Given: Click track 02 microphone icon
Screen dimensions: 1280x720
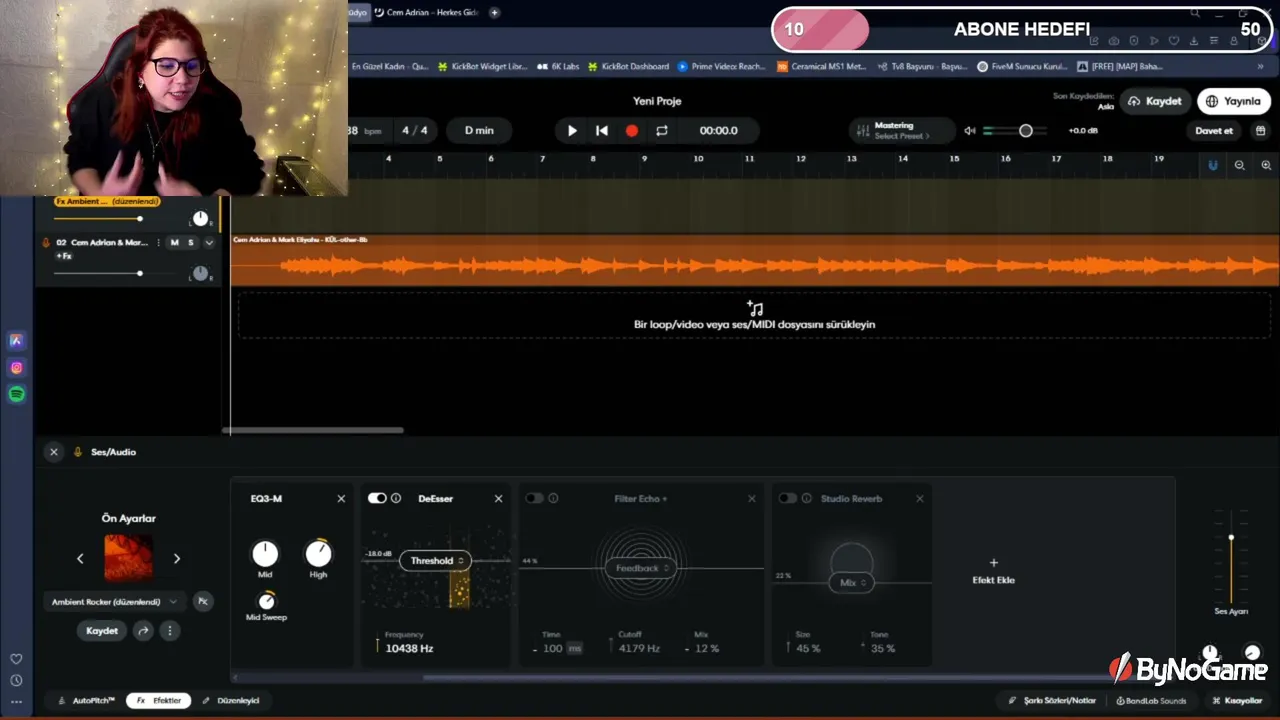Looking at the screenshot, I should [46, 242].
